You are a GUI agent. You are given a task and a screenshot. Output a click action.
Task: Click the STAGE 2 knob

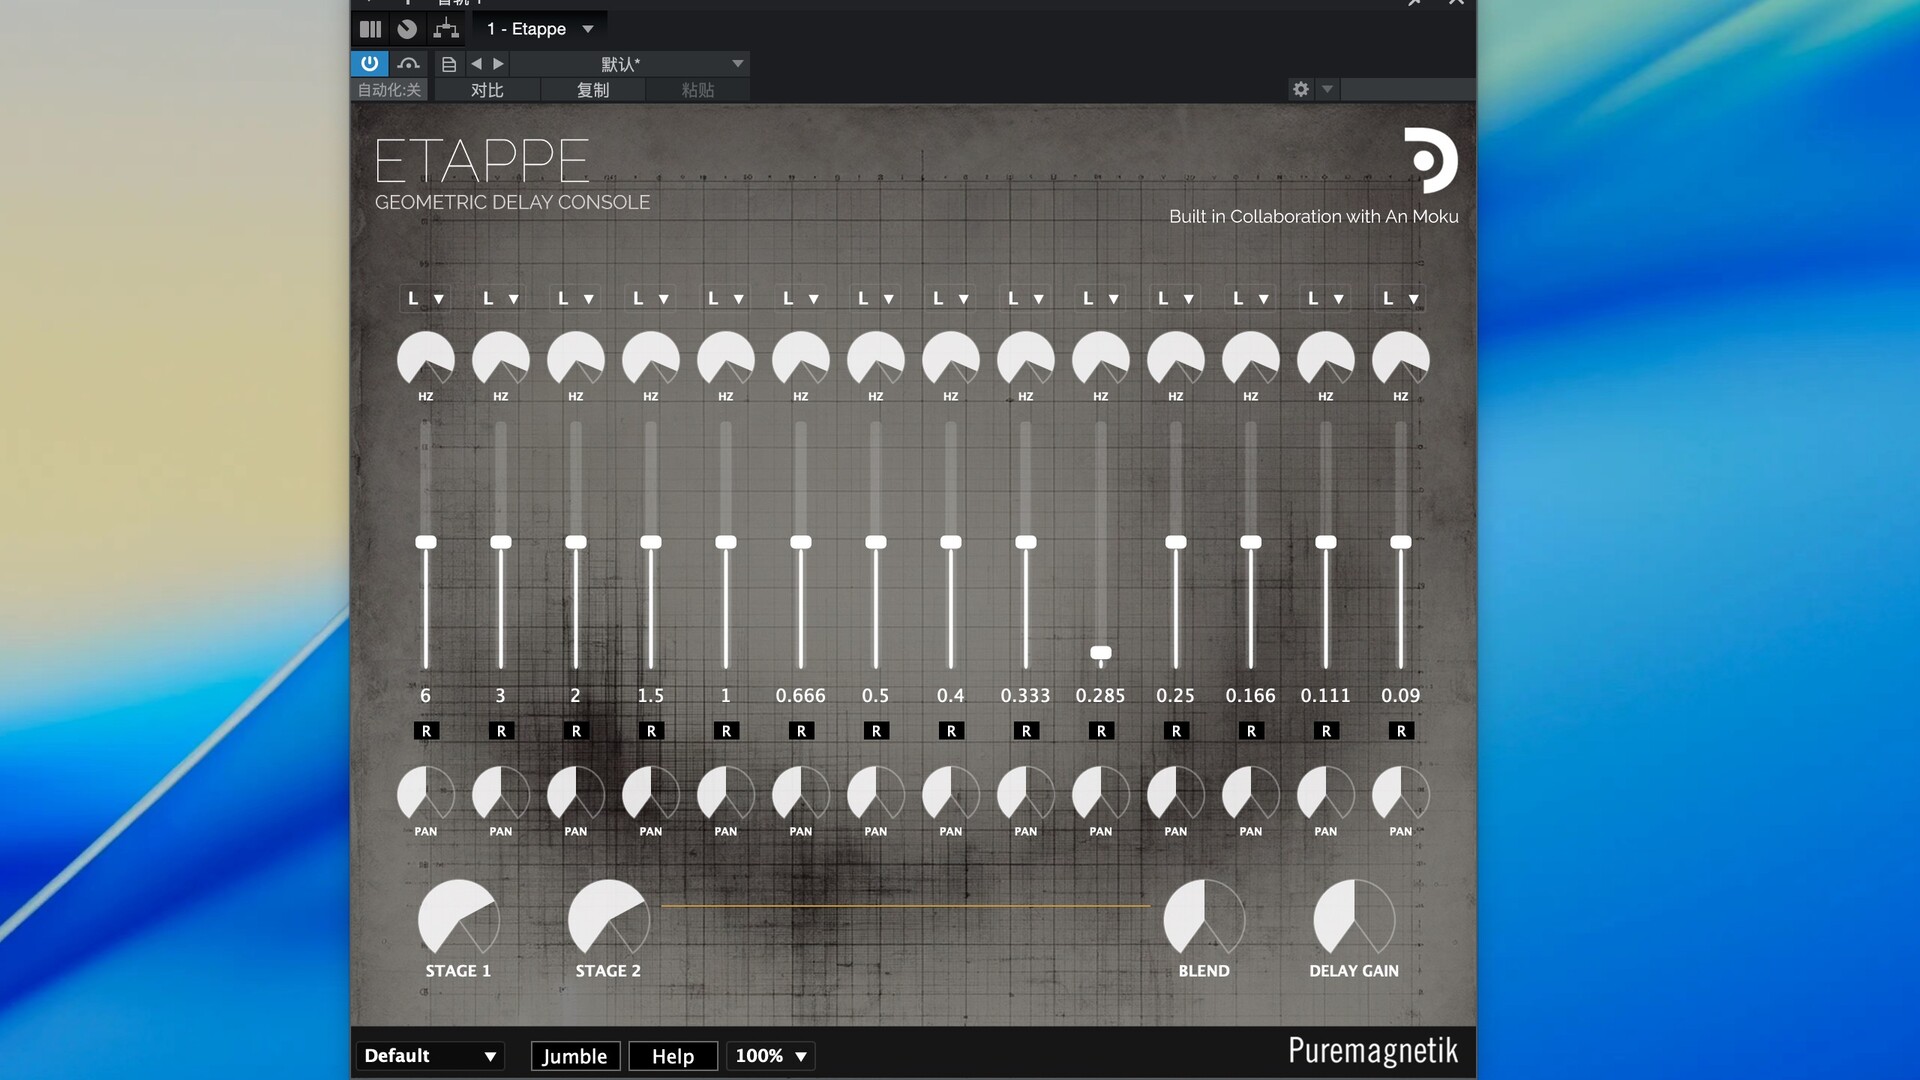click(x=609, y=919)
